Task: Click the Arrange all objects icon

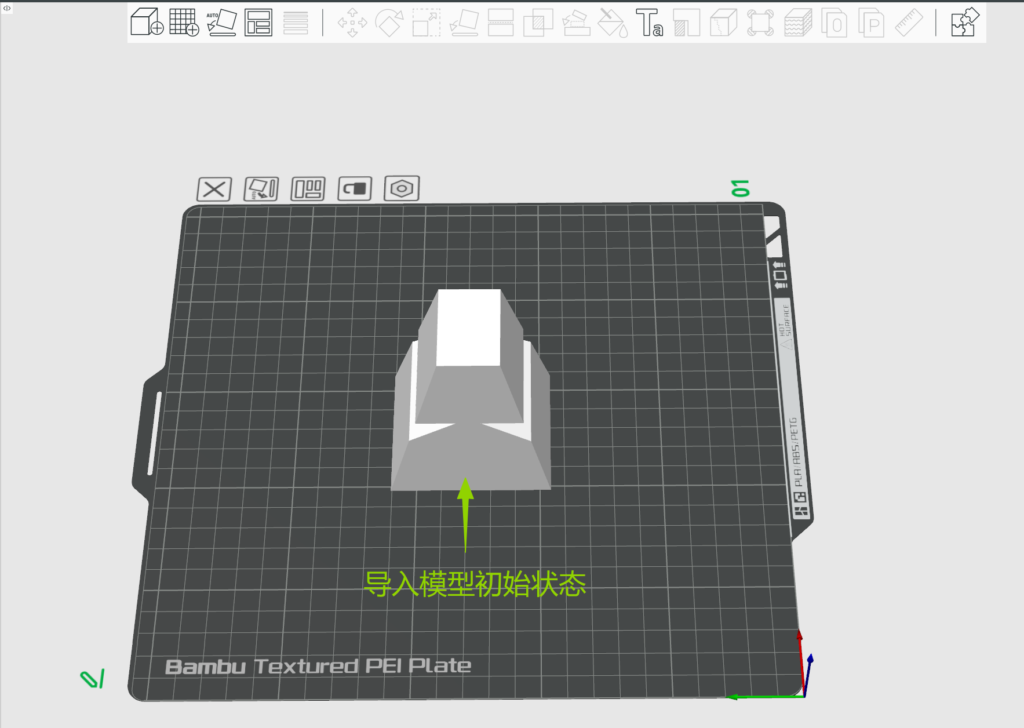Action: tap(259, 22)
